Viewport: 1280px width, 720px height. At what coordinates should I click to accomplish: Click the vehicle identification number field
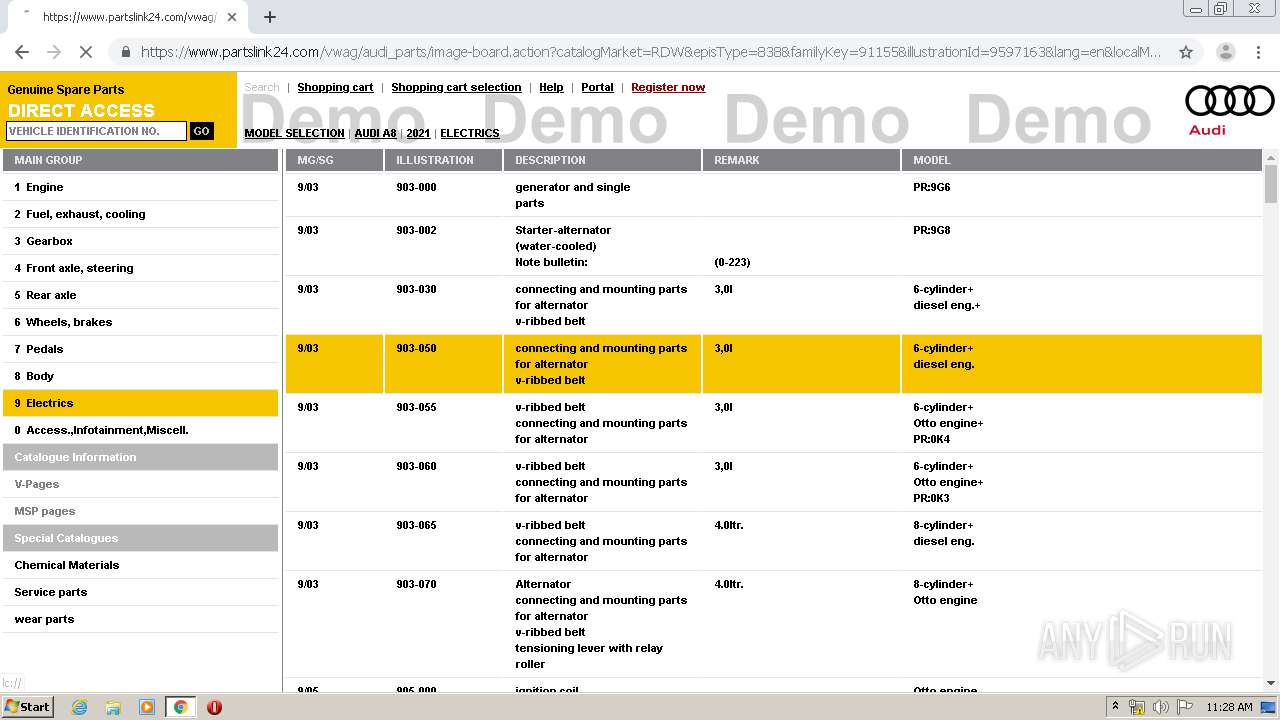click(96, 131)
